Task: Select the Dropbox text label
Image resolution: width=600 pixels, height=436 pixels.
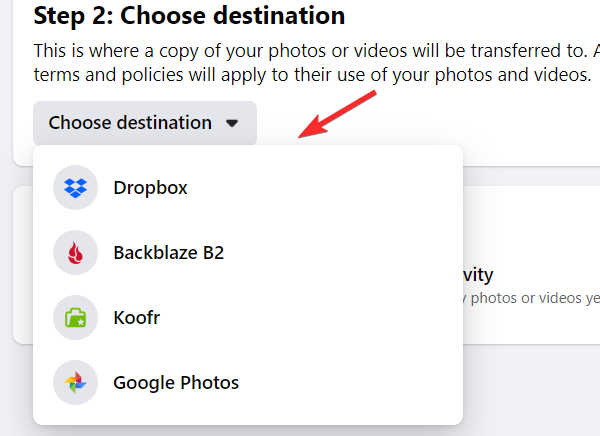Action: 150,187
